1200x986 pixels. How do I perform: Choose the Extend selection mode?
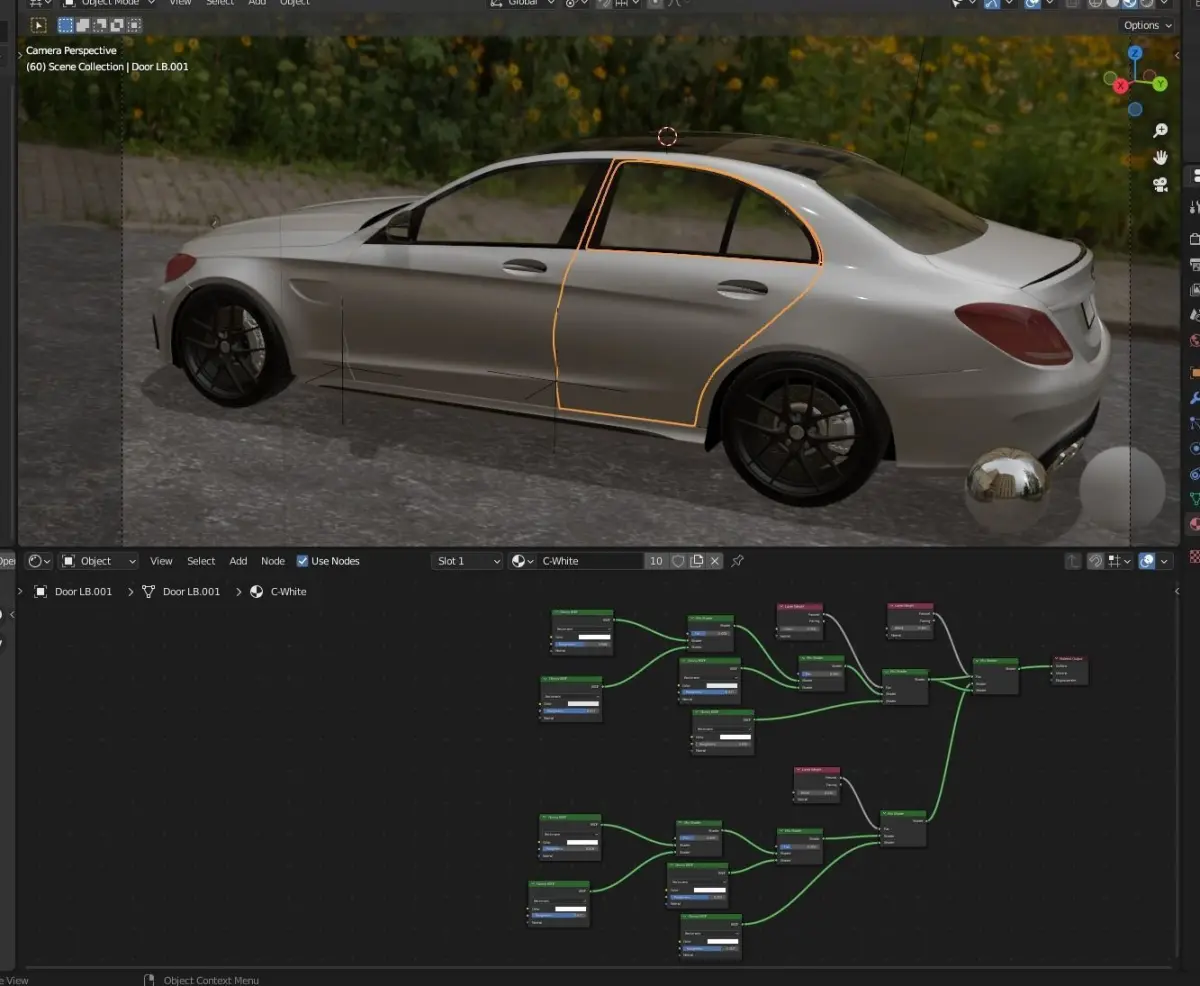[x=83, y=25]
